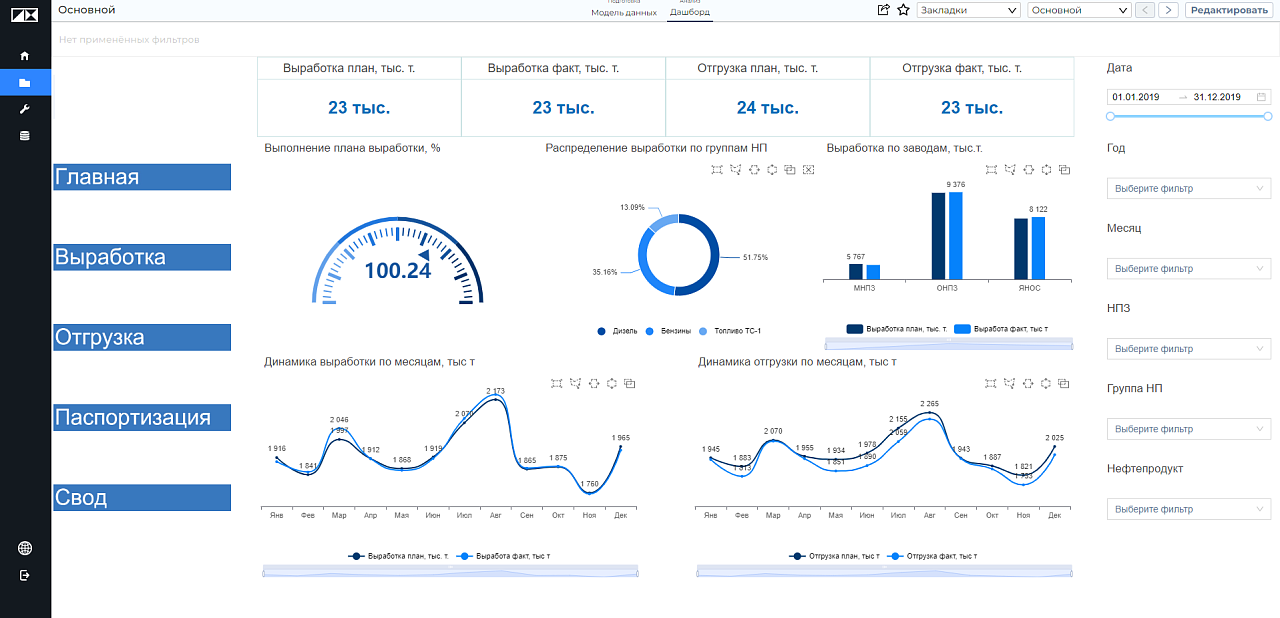Click the clear selection icon on donut chart
The image size is (1280, 618).
808,170
